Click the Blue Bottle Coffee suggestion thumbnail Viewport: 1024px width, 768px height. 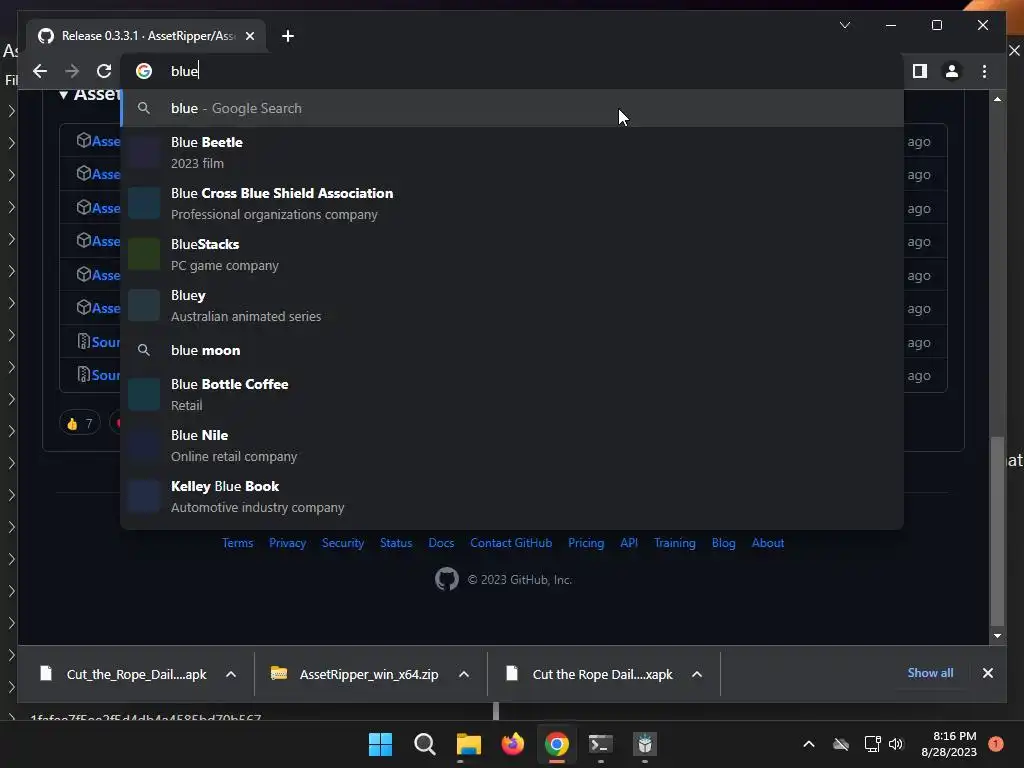(x=144, y=394)
